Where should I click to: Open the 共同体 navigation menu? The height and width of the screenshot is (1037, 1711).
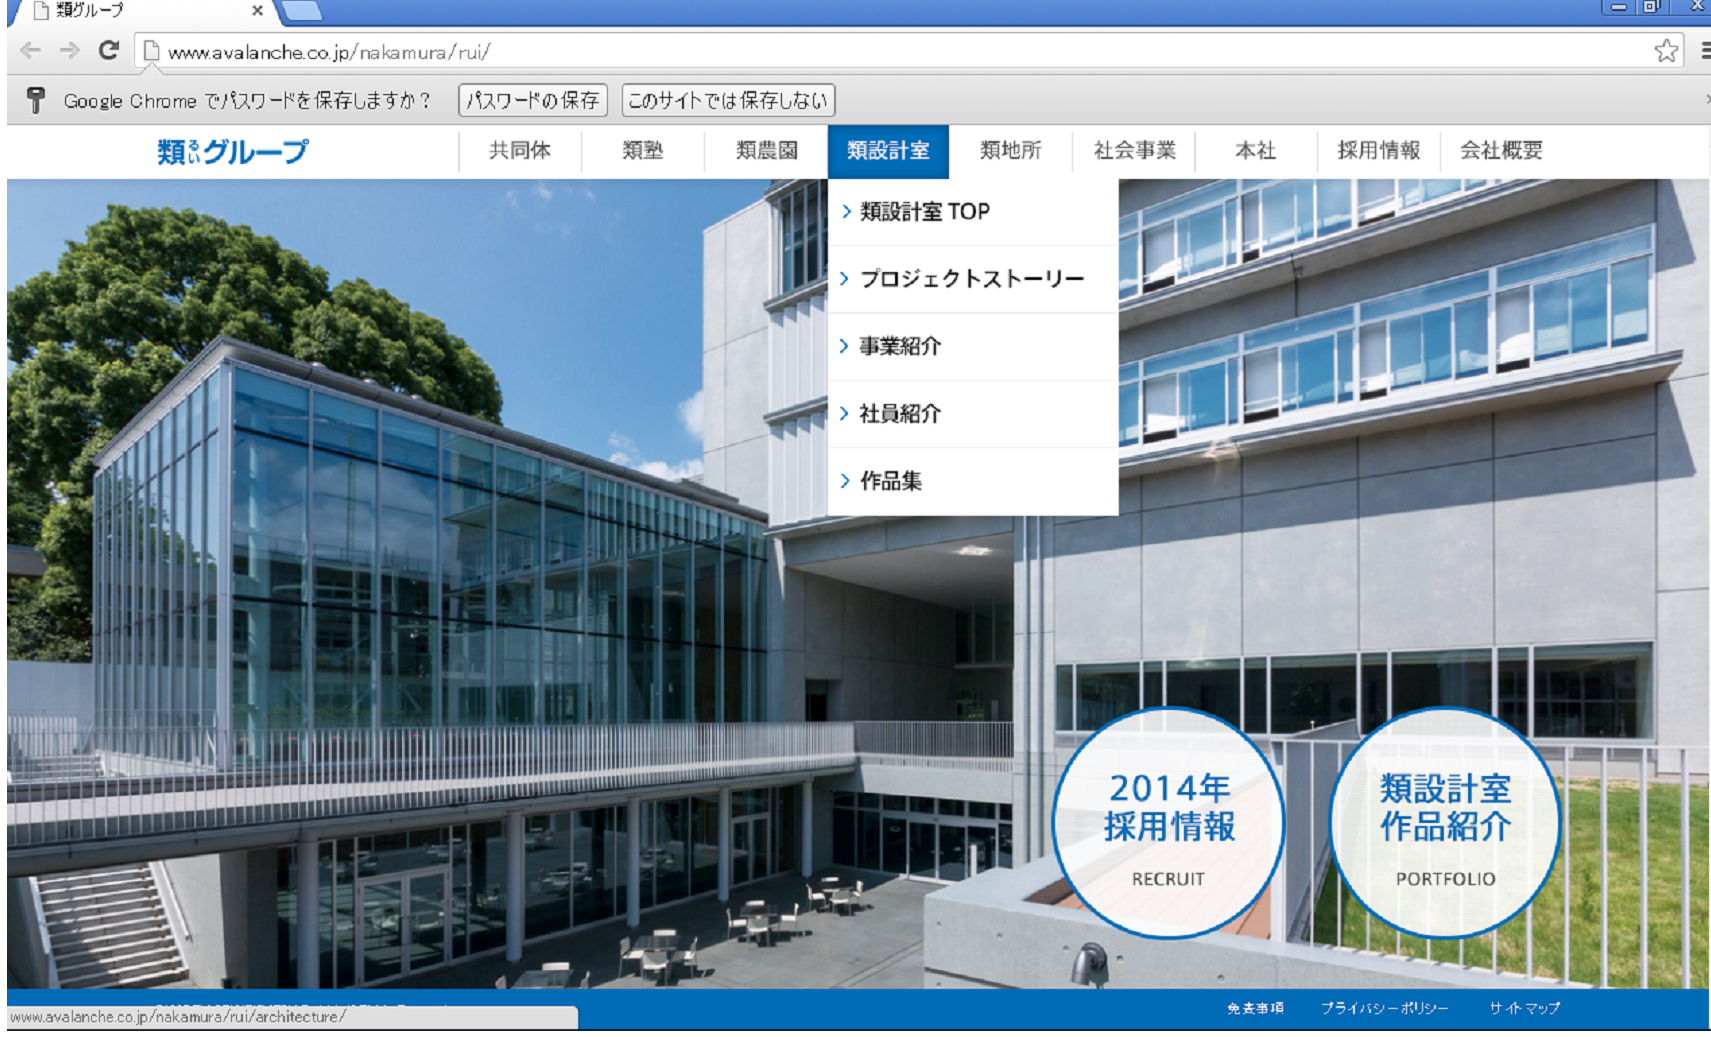pyautogui.click(x=519, y=151)
